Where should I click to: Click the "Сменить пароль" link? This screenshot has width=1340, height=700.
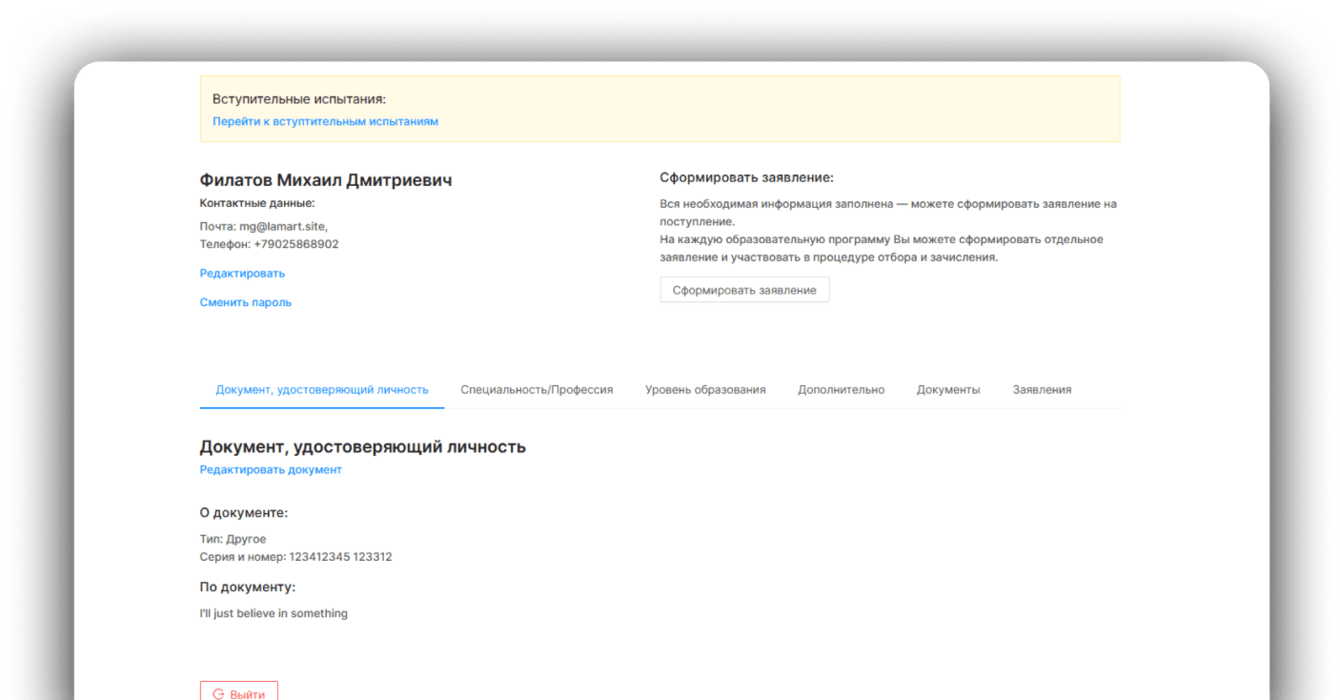coord(246,302)
